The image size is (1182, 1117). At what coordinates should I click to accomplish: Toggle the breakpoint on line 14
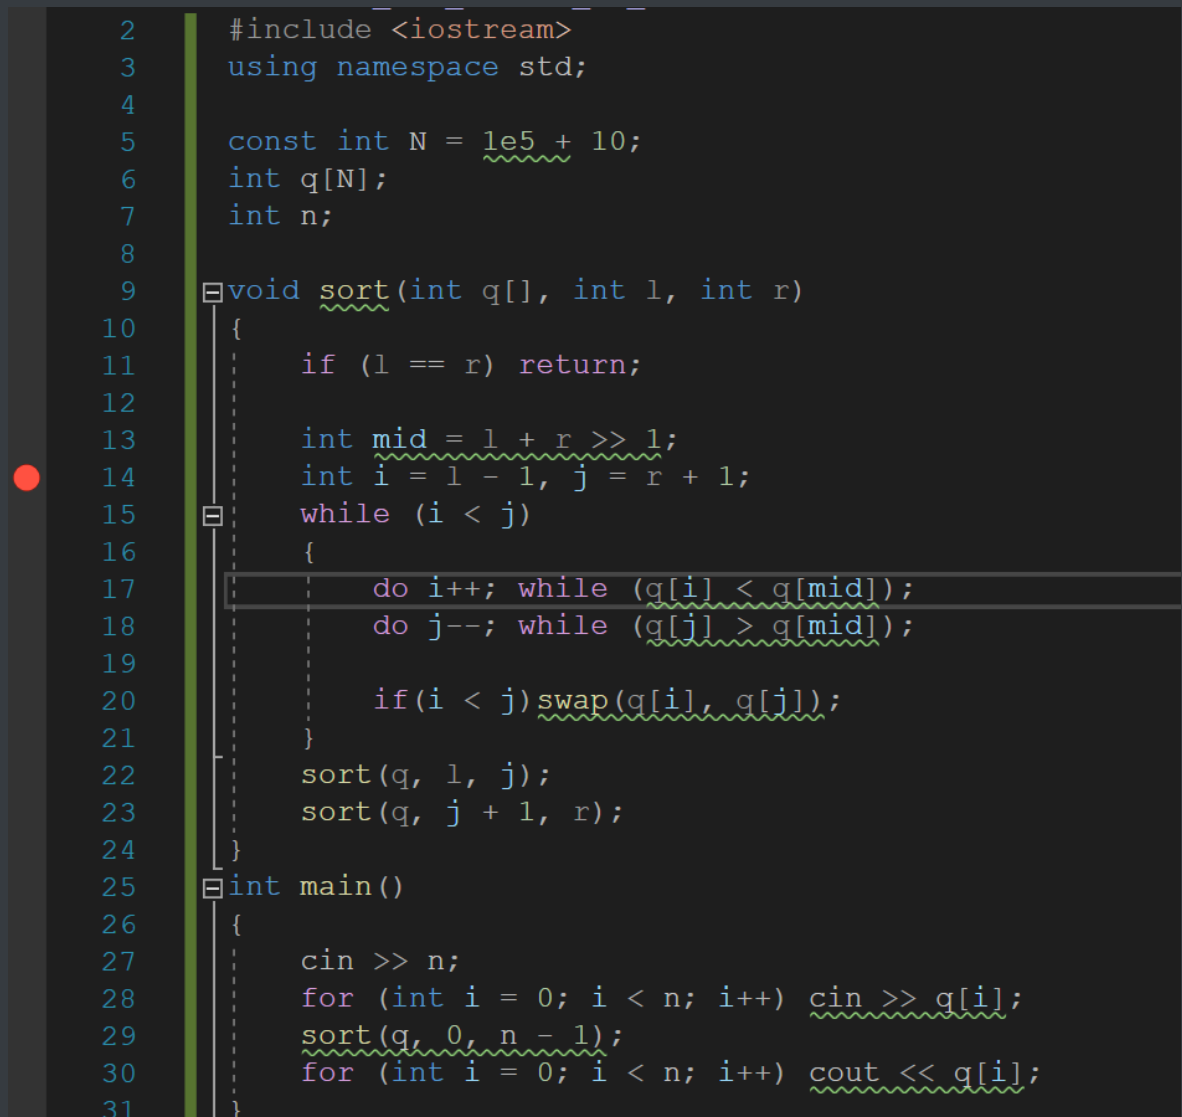(26, 478)
